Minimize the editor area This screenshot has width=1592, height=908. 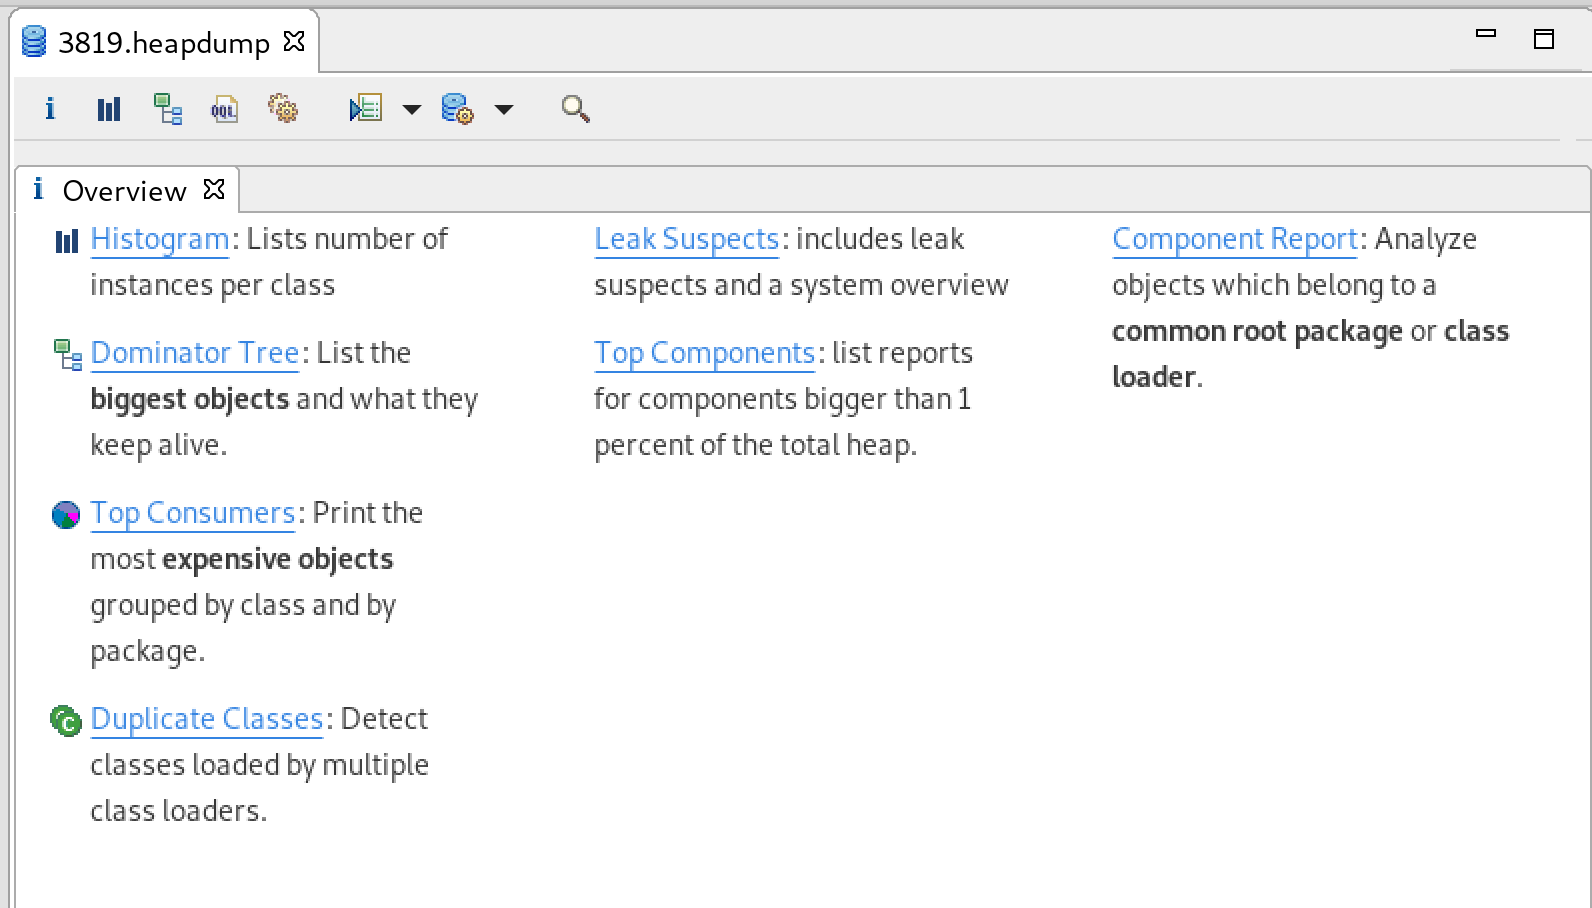(1486, 34)
